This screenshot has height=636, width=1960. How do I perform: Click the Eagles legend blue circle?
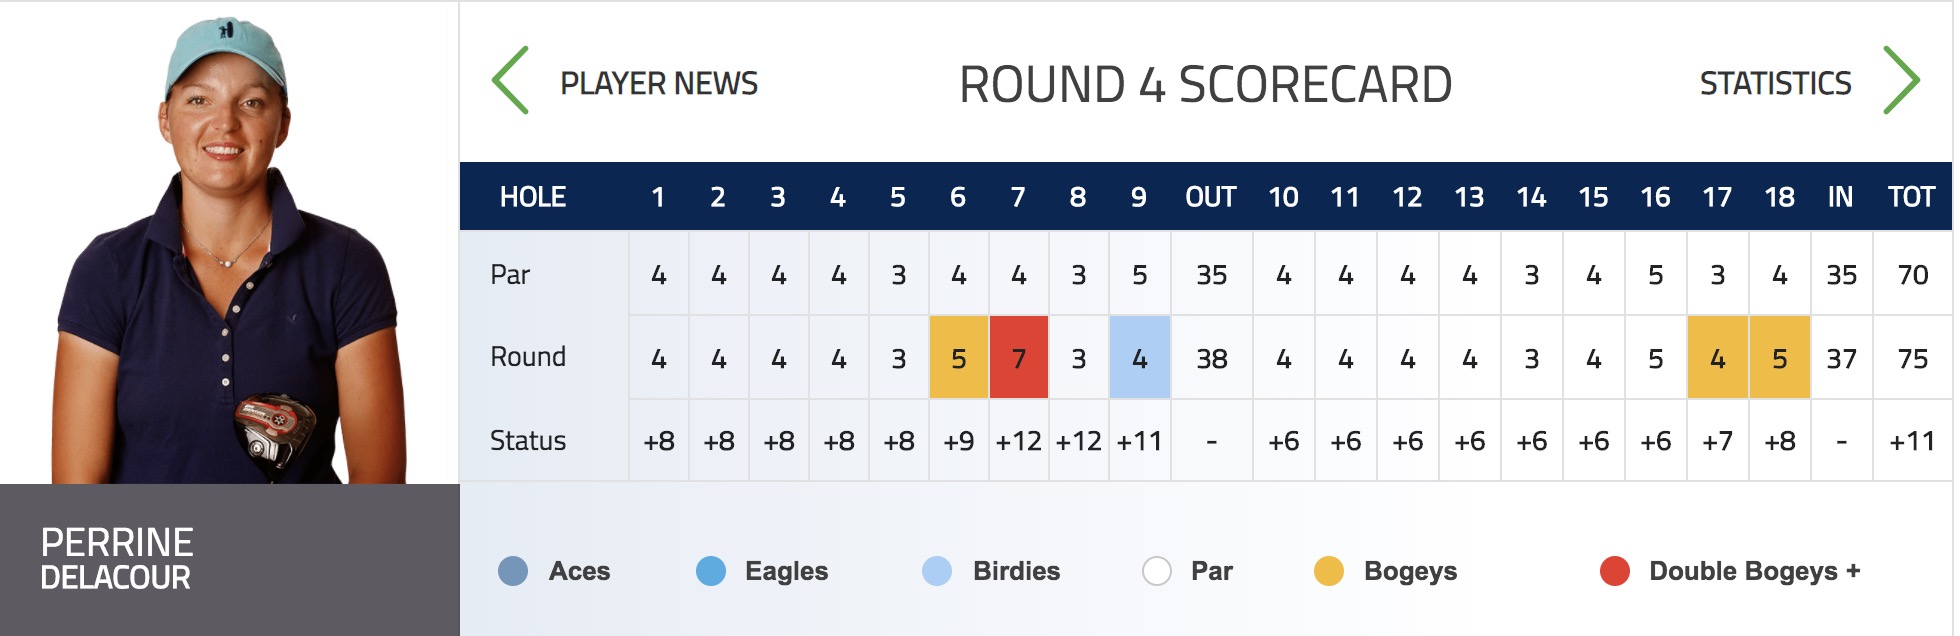[x=711, y=571]
